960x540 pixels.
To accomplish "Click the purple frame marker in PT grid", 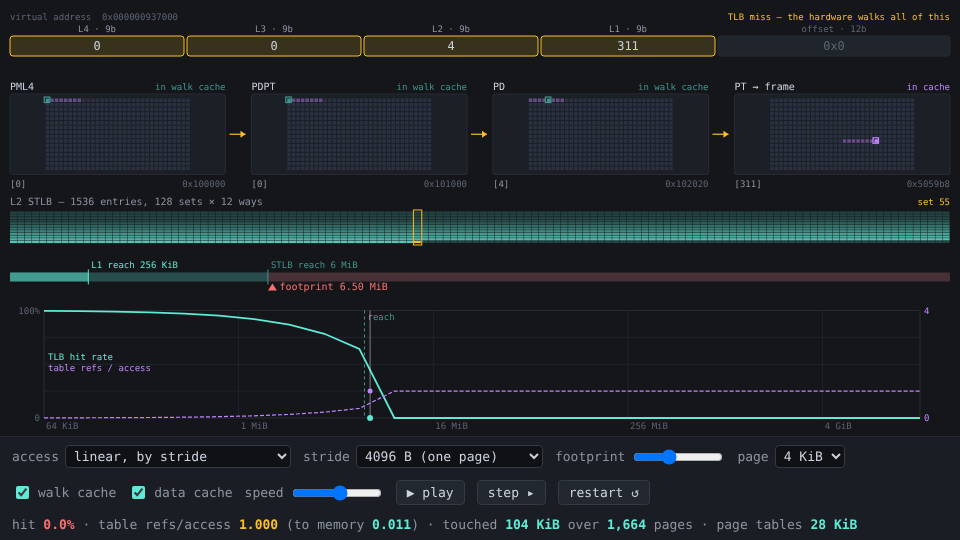I will click(876, 141).
